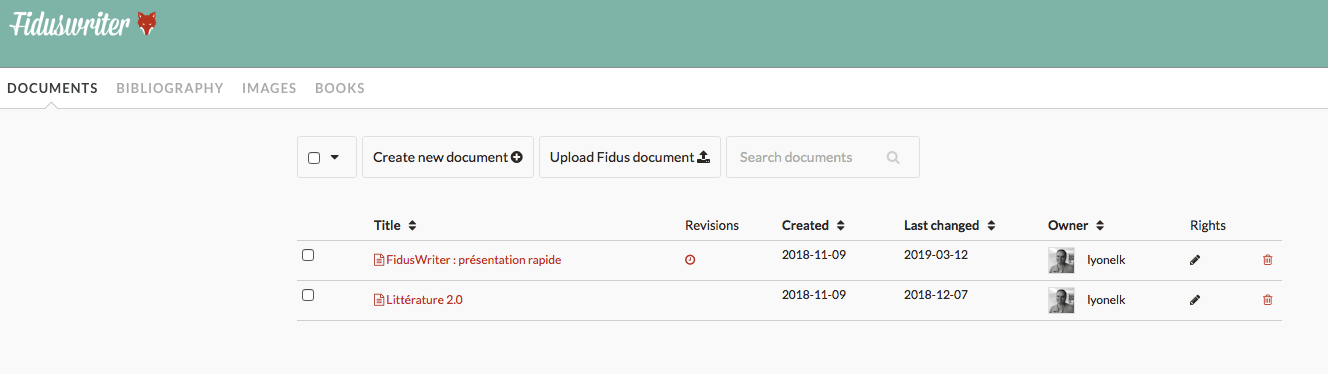
Task: Delete Littérature 2.0 via trash icon
Action: pos(1268,300)
